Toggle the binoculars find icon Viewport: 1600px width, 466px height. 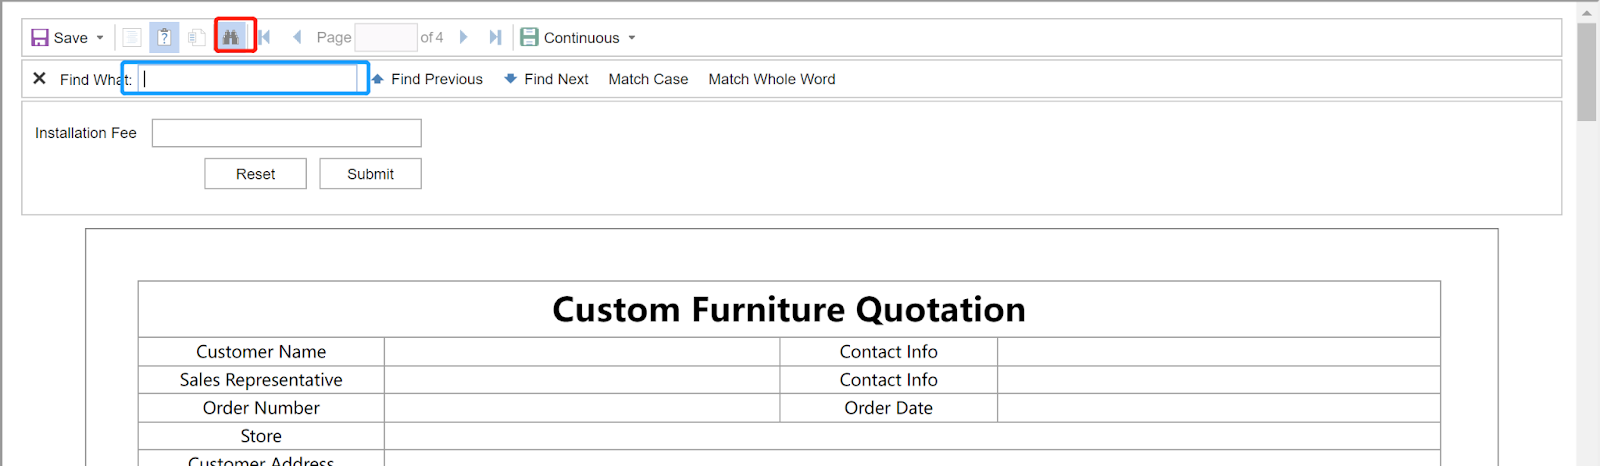(x=231, y=37)
